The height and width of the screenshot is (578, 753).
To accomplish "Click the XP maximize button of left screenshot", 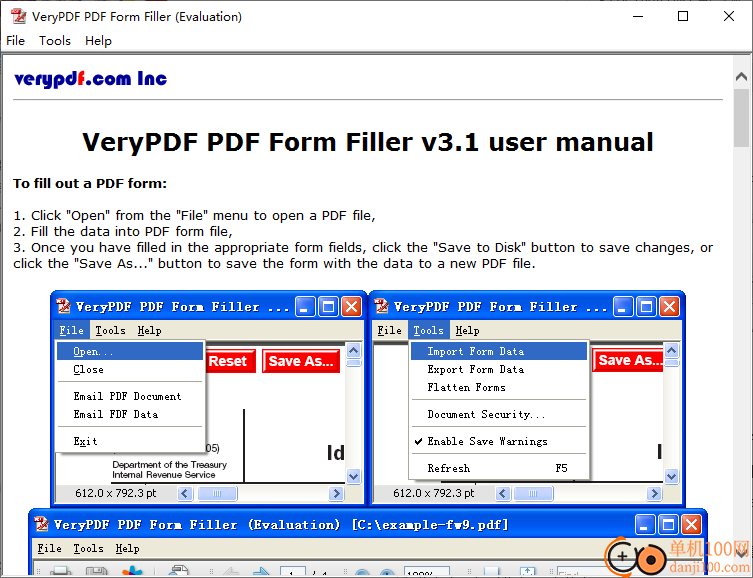I will pos(328,307).
